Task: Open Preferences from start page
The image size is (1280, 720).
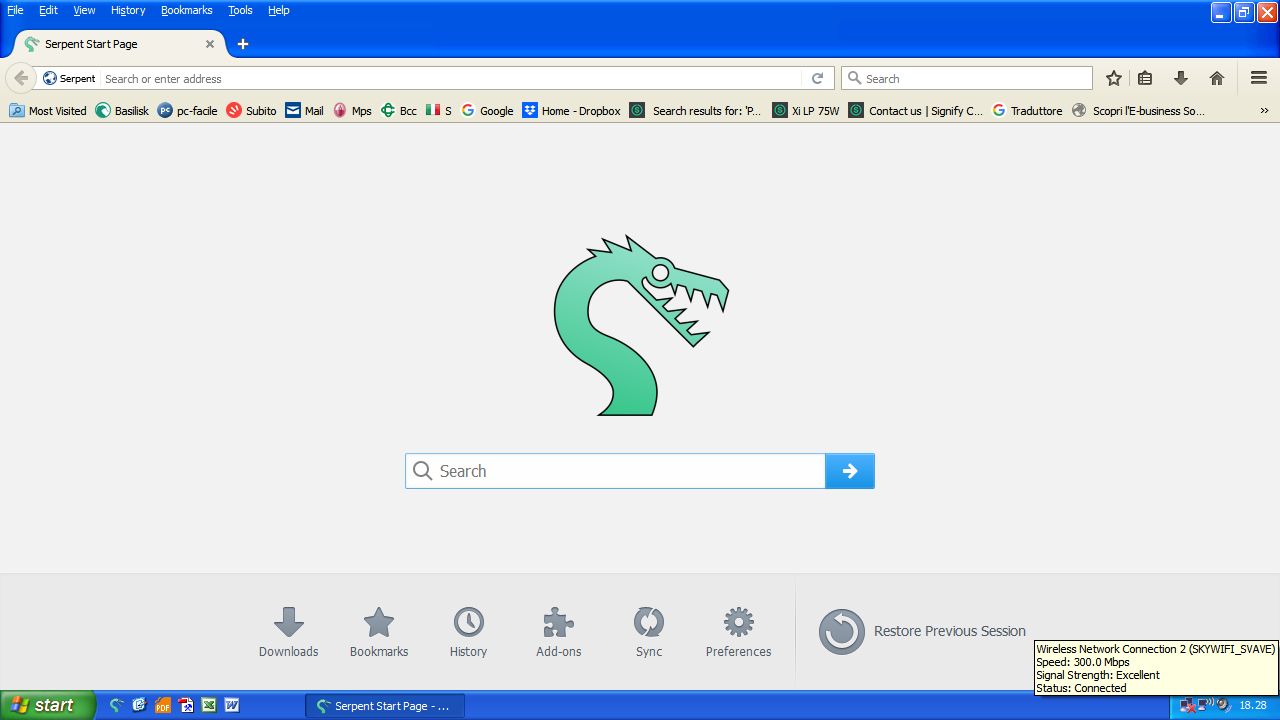Action: pyautogui.click(x=739, y=632)
